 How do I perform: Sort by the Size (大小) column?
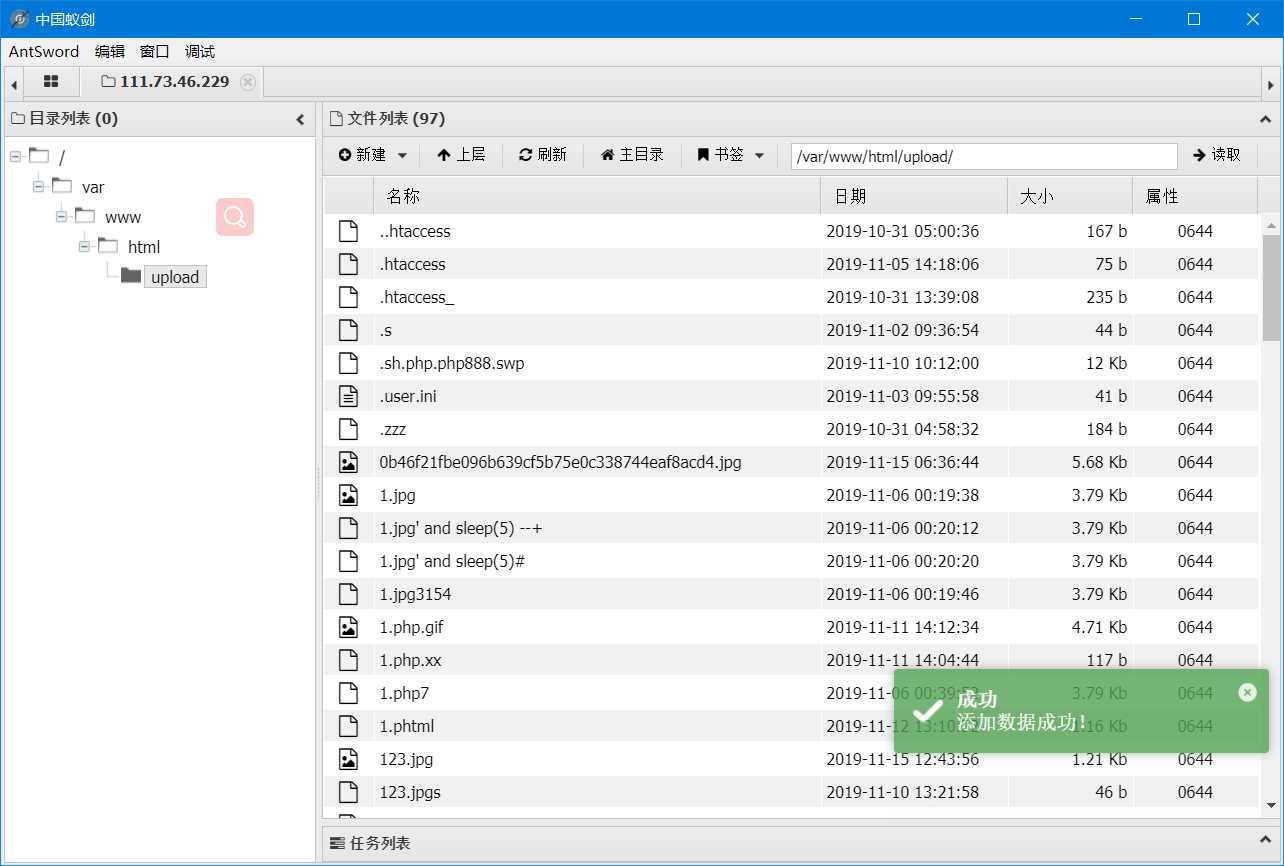coord(1070,196)
